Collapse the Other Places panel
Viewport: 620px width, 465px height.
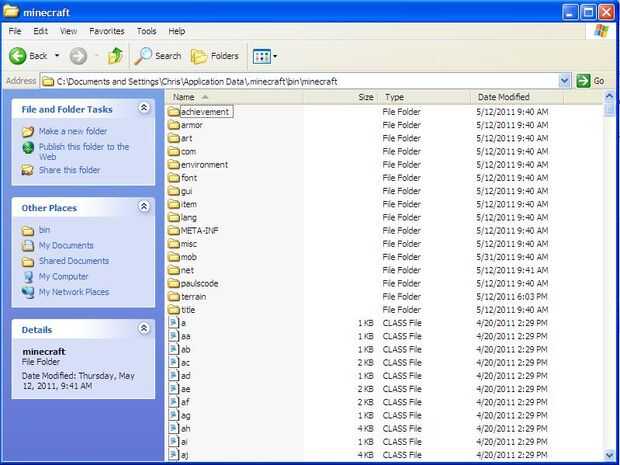144,206
